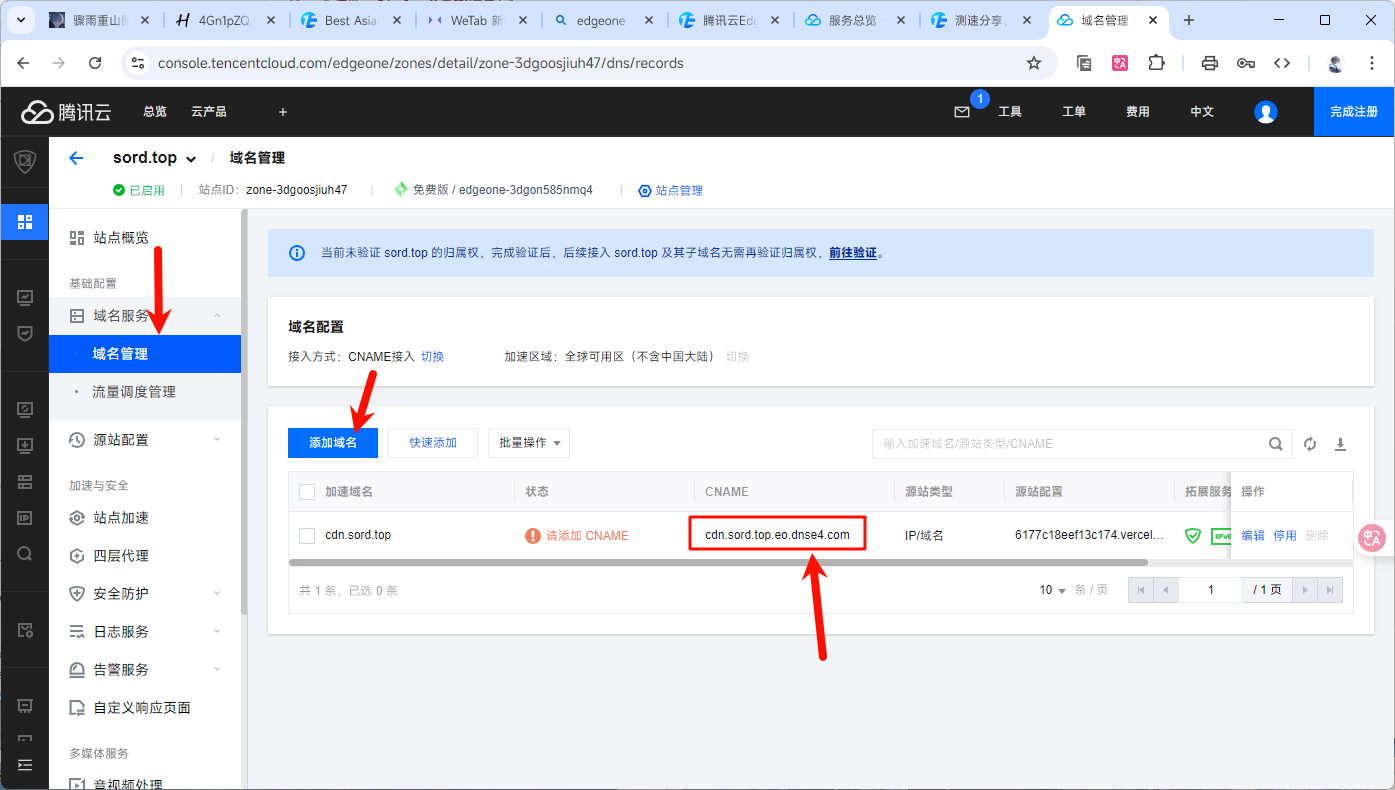Click the user avatar icon in header
1395x790 pixels.
(1266, 112)
